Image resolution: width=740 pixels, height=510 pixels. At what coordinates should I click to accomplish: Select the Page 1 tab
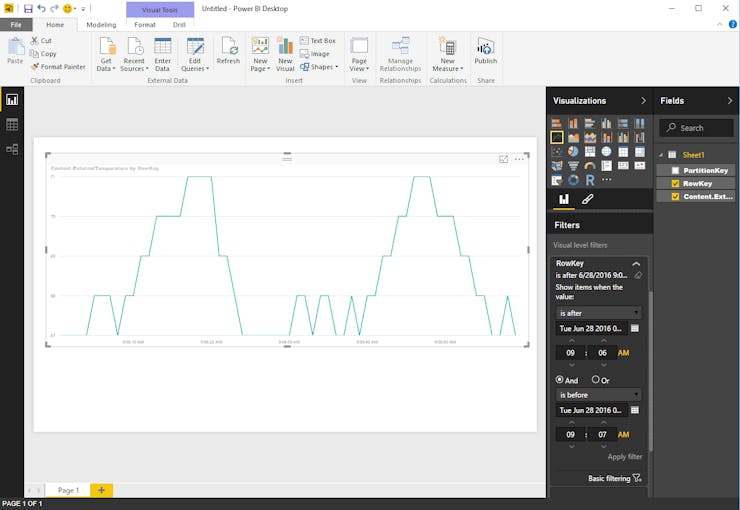[x=68, y=490]
